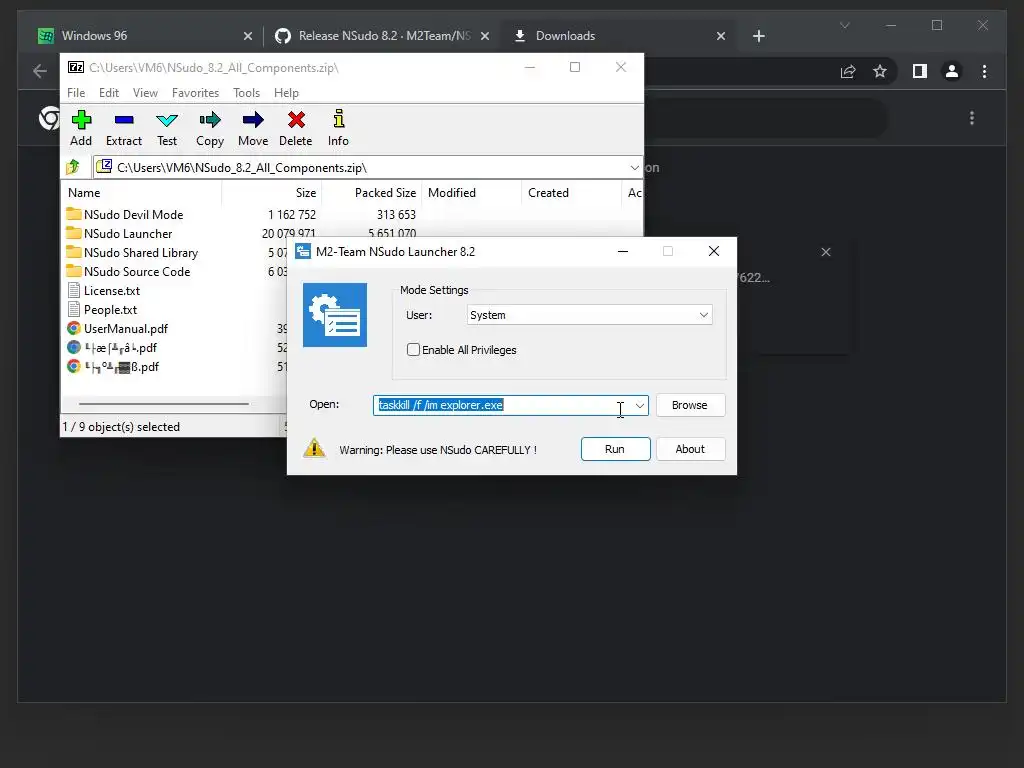Open the Downloads page more actions menu

point(972,118)
